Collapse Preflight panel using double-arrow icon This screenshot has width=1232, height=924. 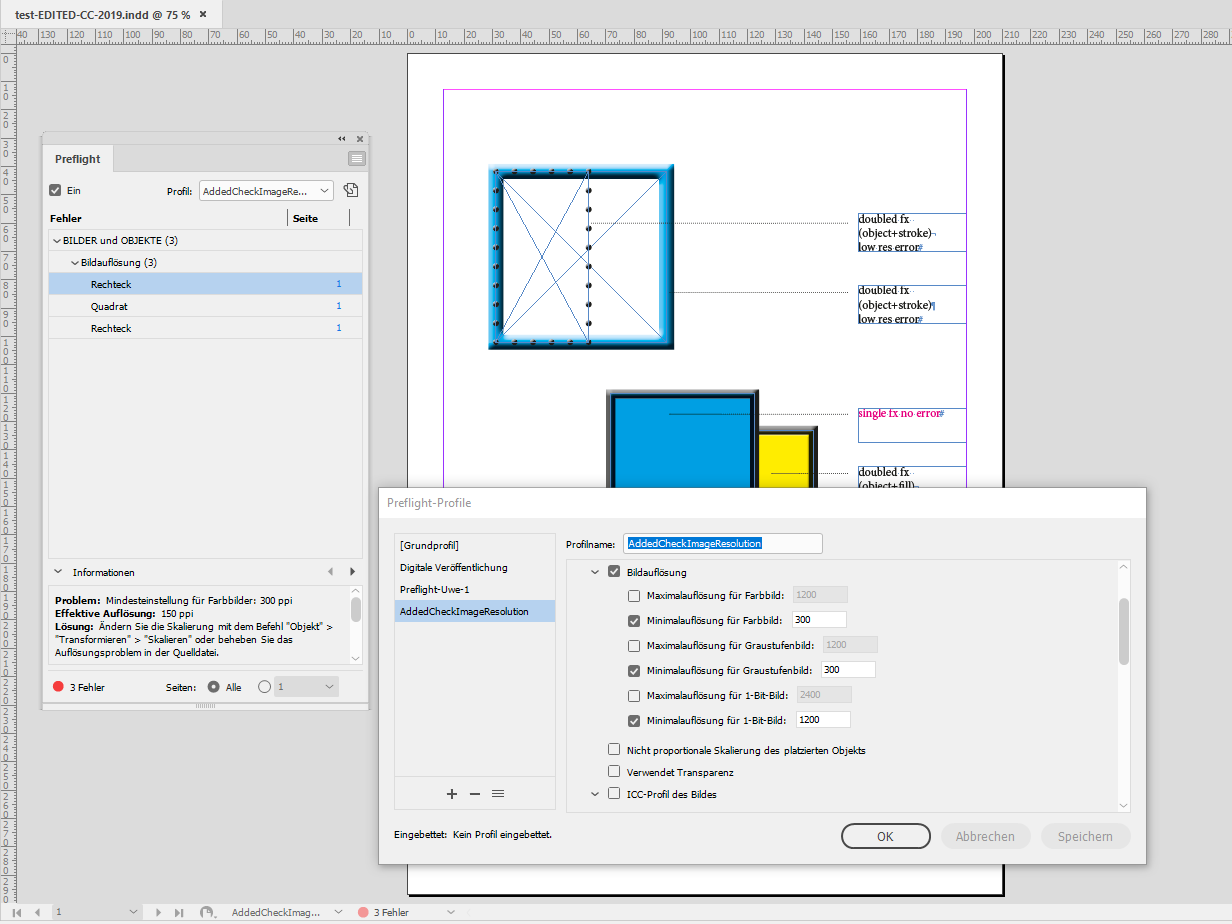pos(341,138)
